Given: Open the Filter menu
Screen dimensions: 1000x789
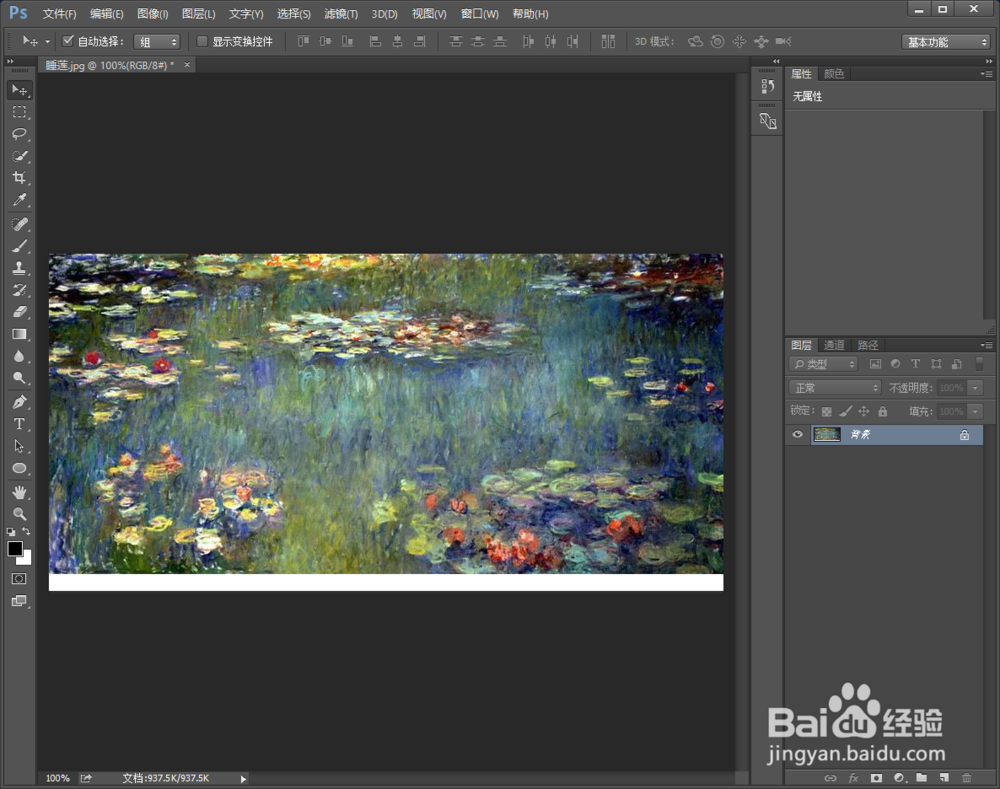Looking at the screenshot, I should click(x=341, y=14).
